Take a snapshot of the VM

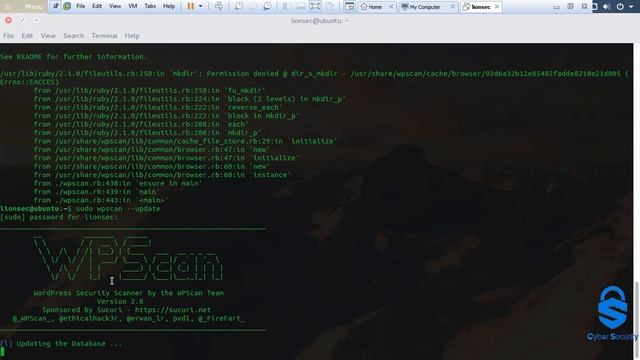click(x=239, y=6)
